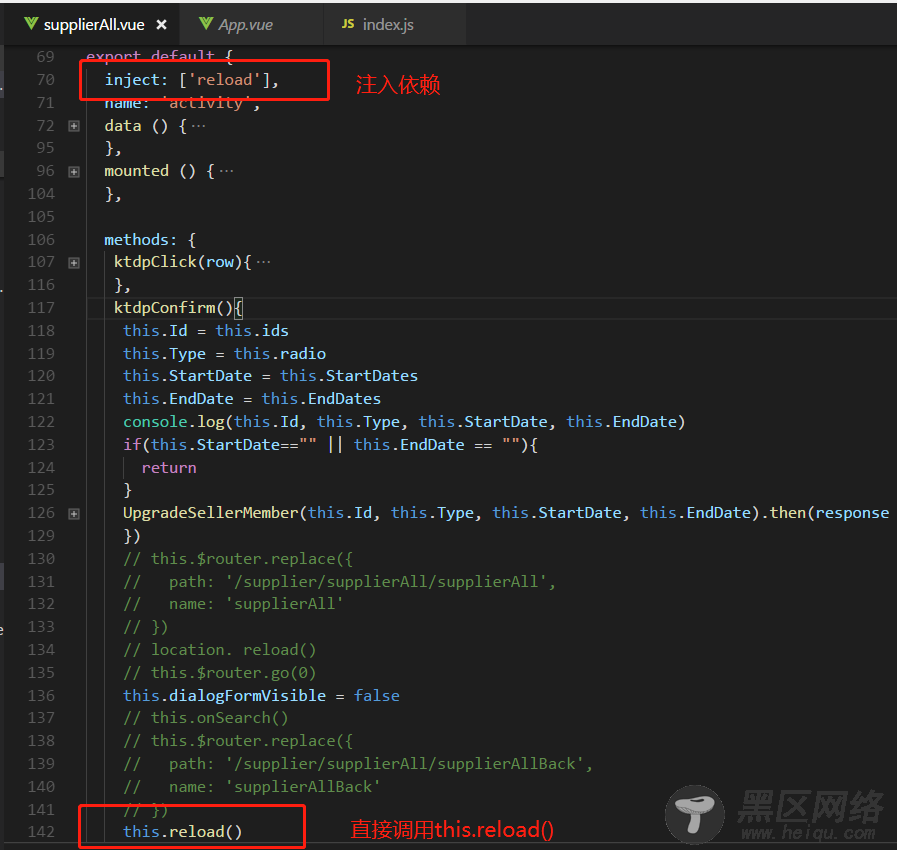
Task: Click line number 142
Action: (41, 832)
